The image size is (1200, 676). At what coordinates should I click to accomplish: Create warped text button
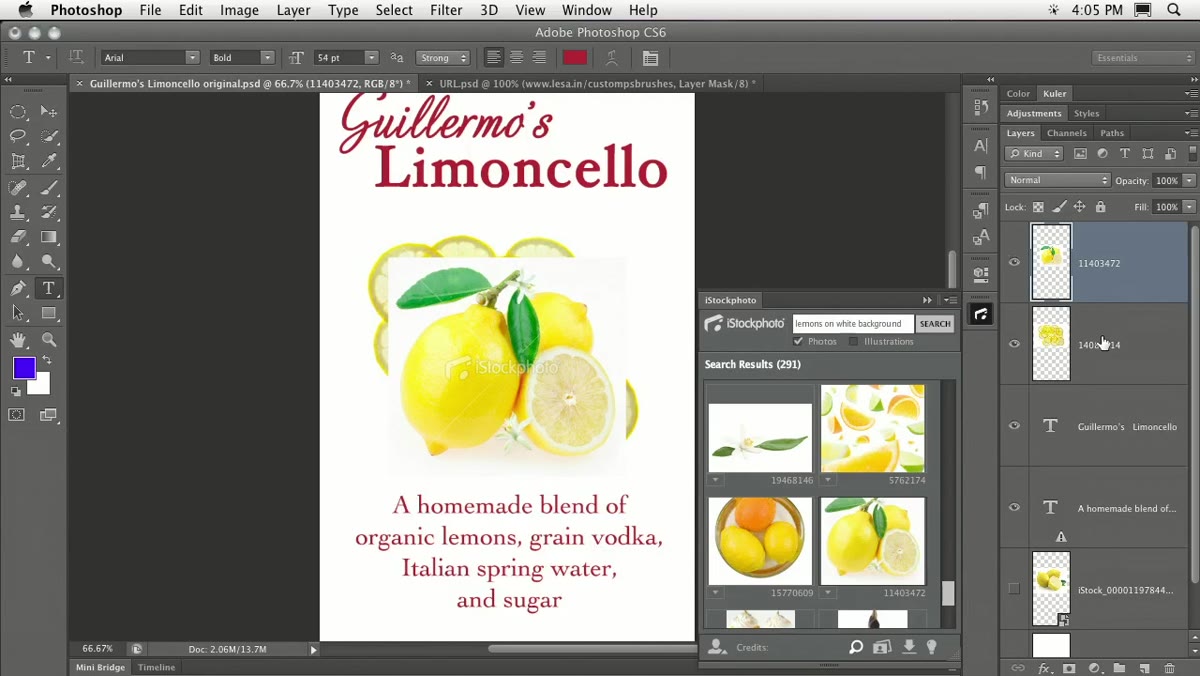pyautogui.click(x=612, y=58)
